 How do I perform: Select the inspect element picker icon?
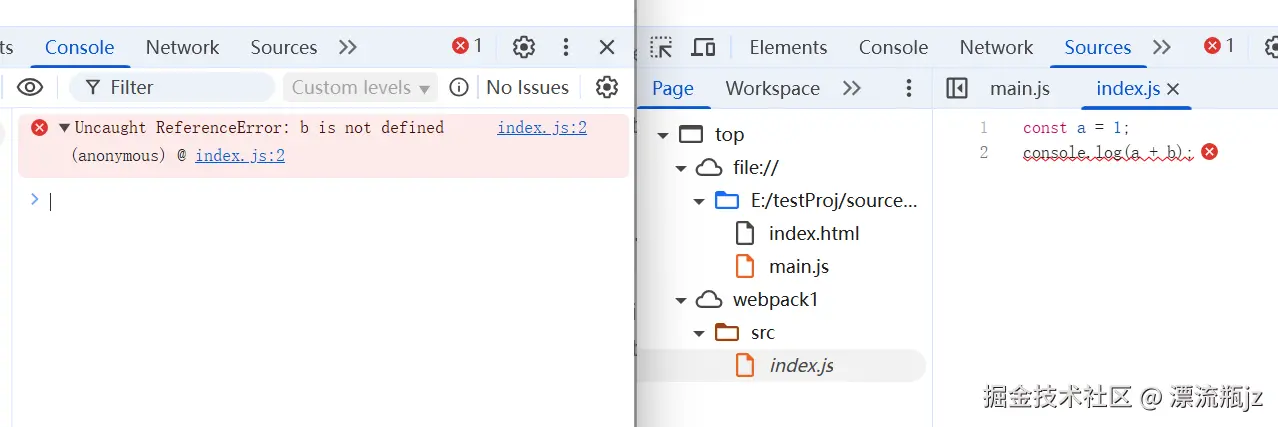661,47
